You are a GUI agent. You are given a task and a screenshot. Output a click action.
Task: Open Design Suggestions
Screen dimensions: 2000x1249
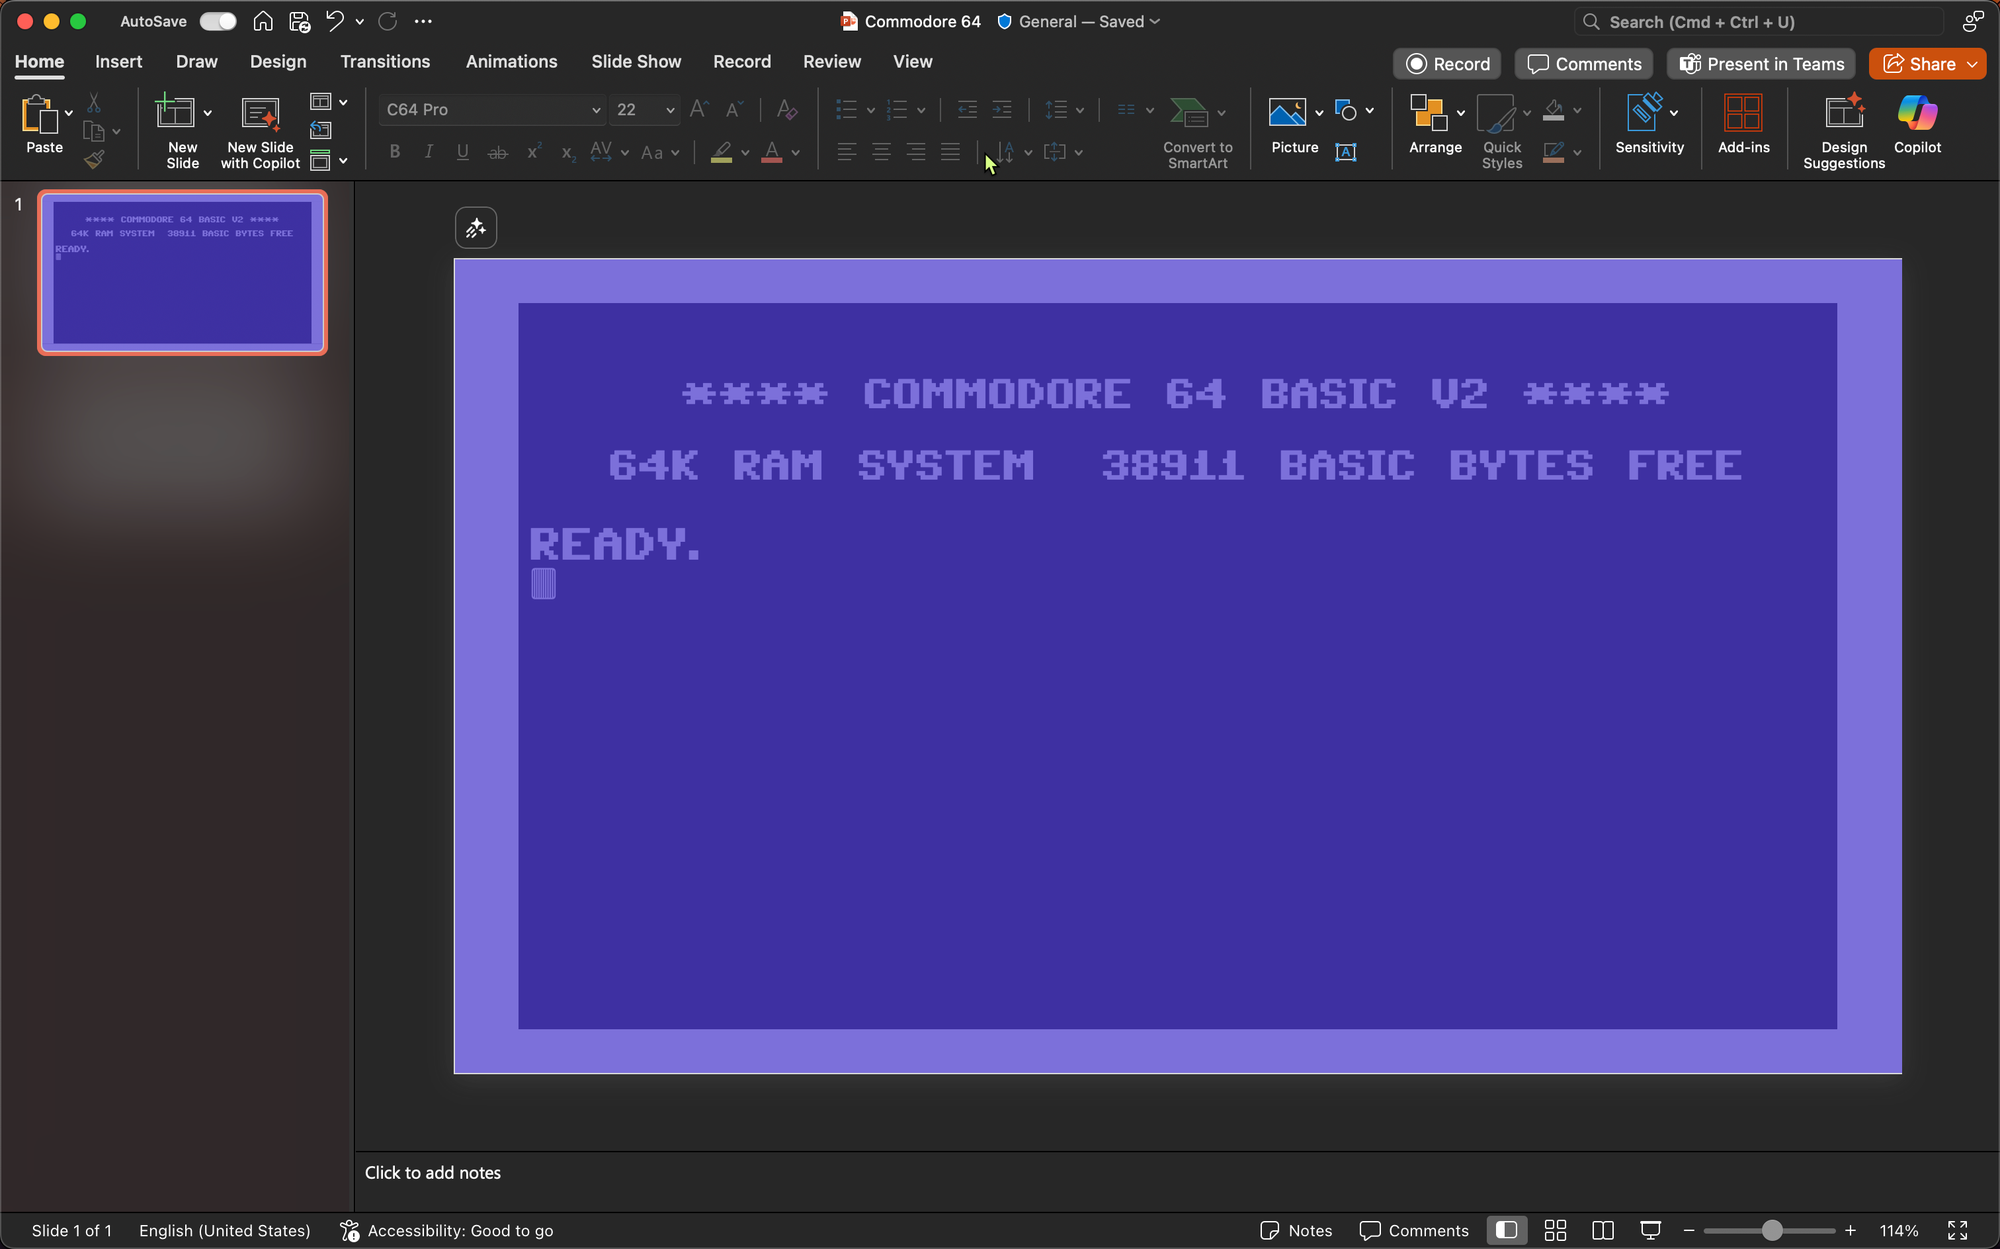1844,131
